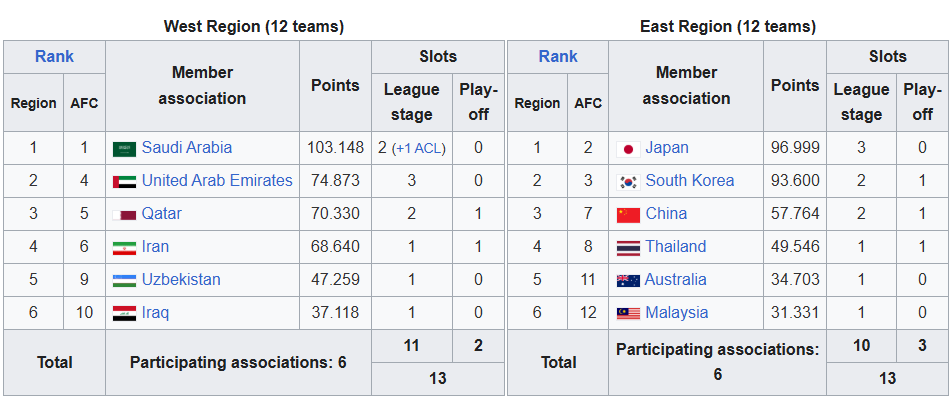This screenshot has width=949, height=398.
Task: Open the Iraq association link
Action: tap(155, 313)
